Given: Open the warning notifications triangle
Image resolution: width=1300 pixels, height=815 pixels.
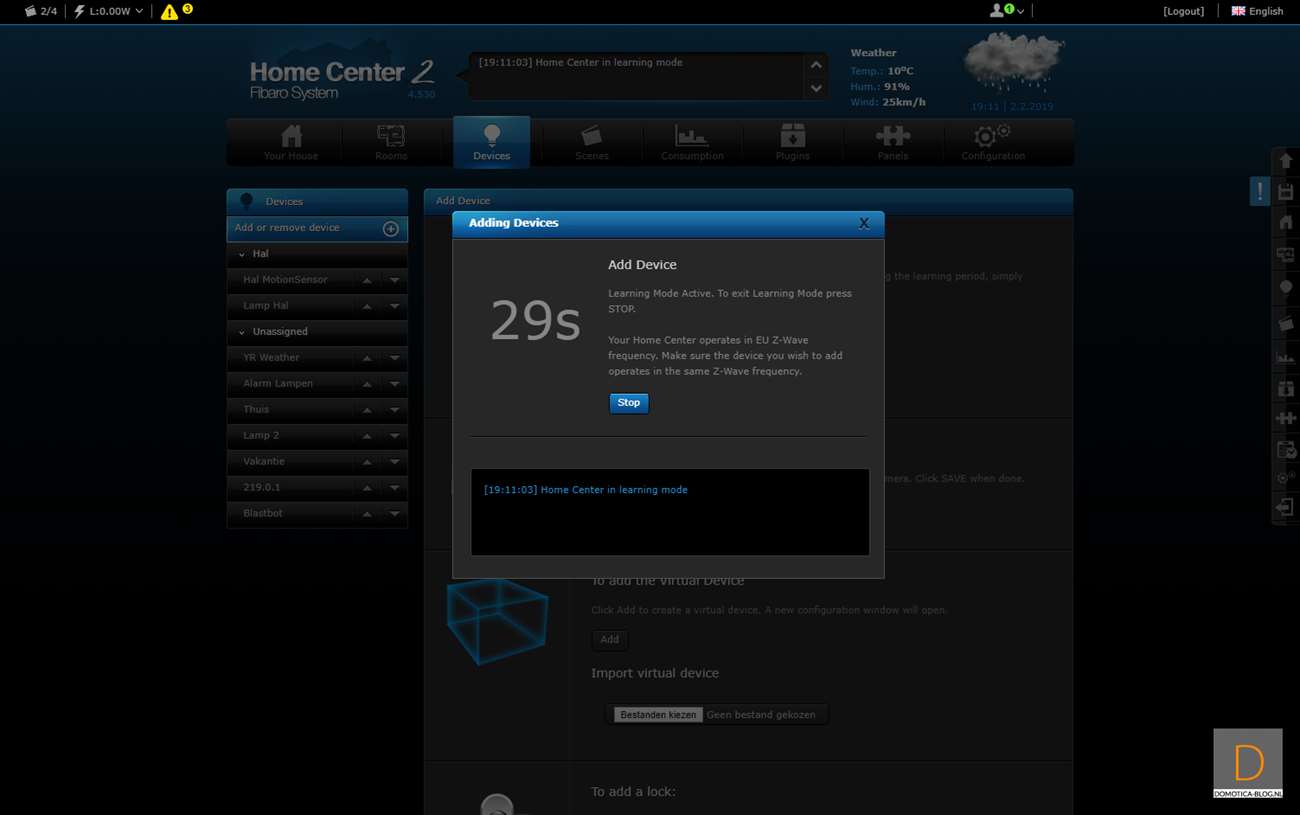Looking at the screenshot, I should pos(170,12).
